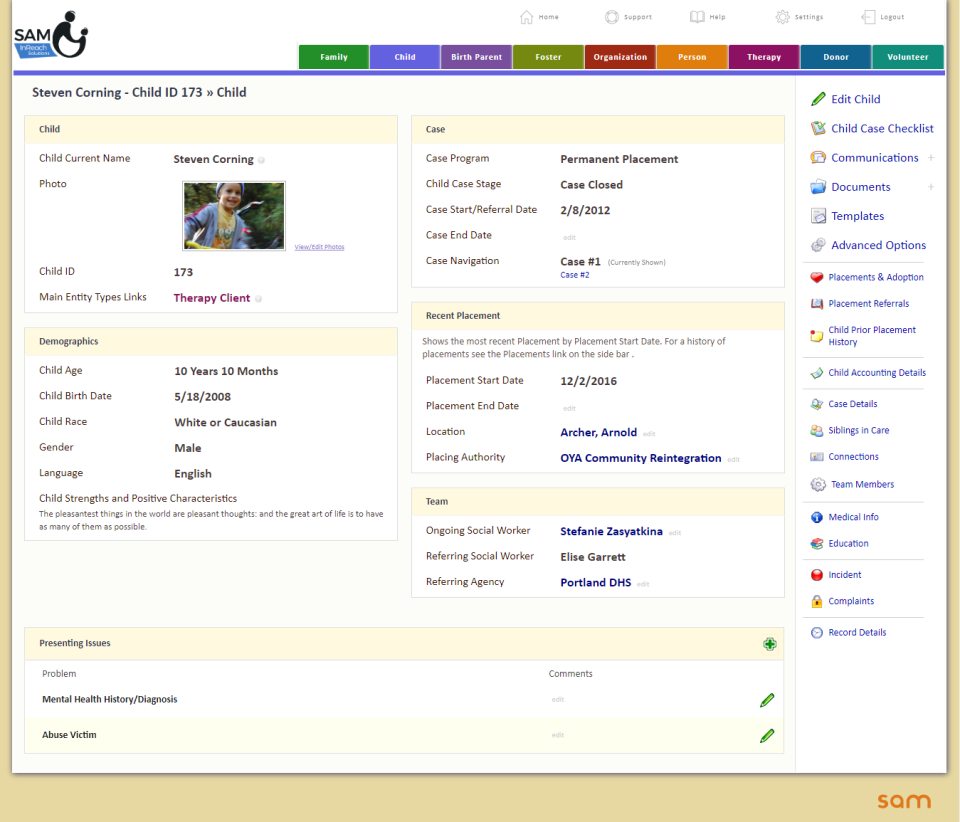Open the Birth Parent tab
The image size is (960, 822).
point(476,57)
